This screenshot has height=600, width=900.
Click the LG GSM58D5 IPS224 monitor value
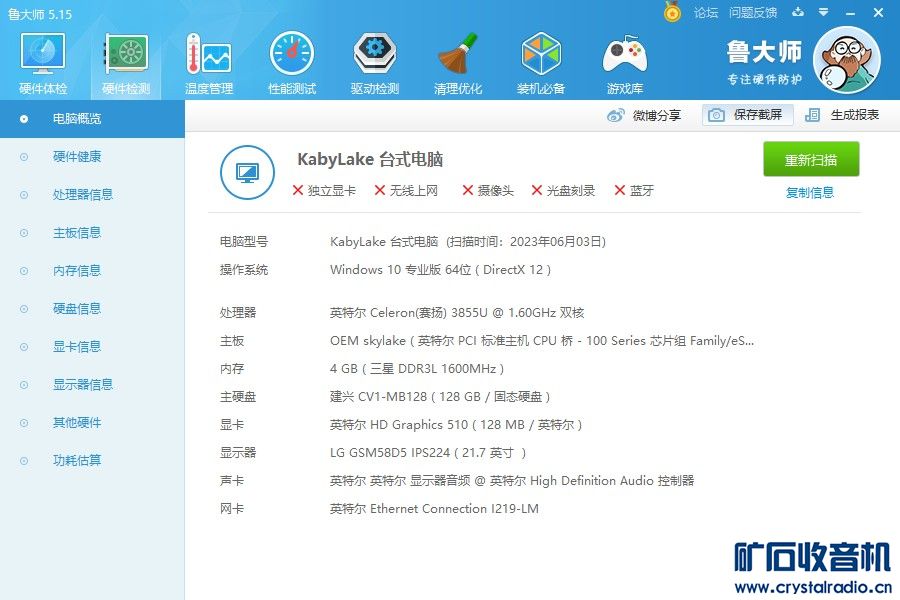pyautogui.click(x=428, y=453)
